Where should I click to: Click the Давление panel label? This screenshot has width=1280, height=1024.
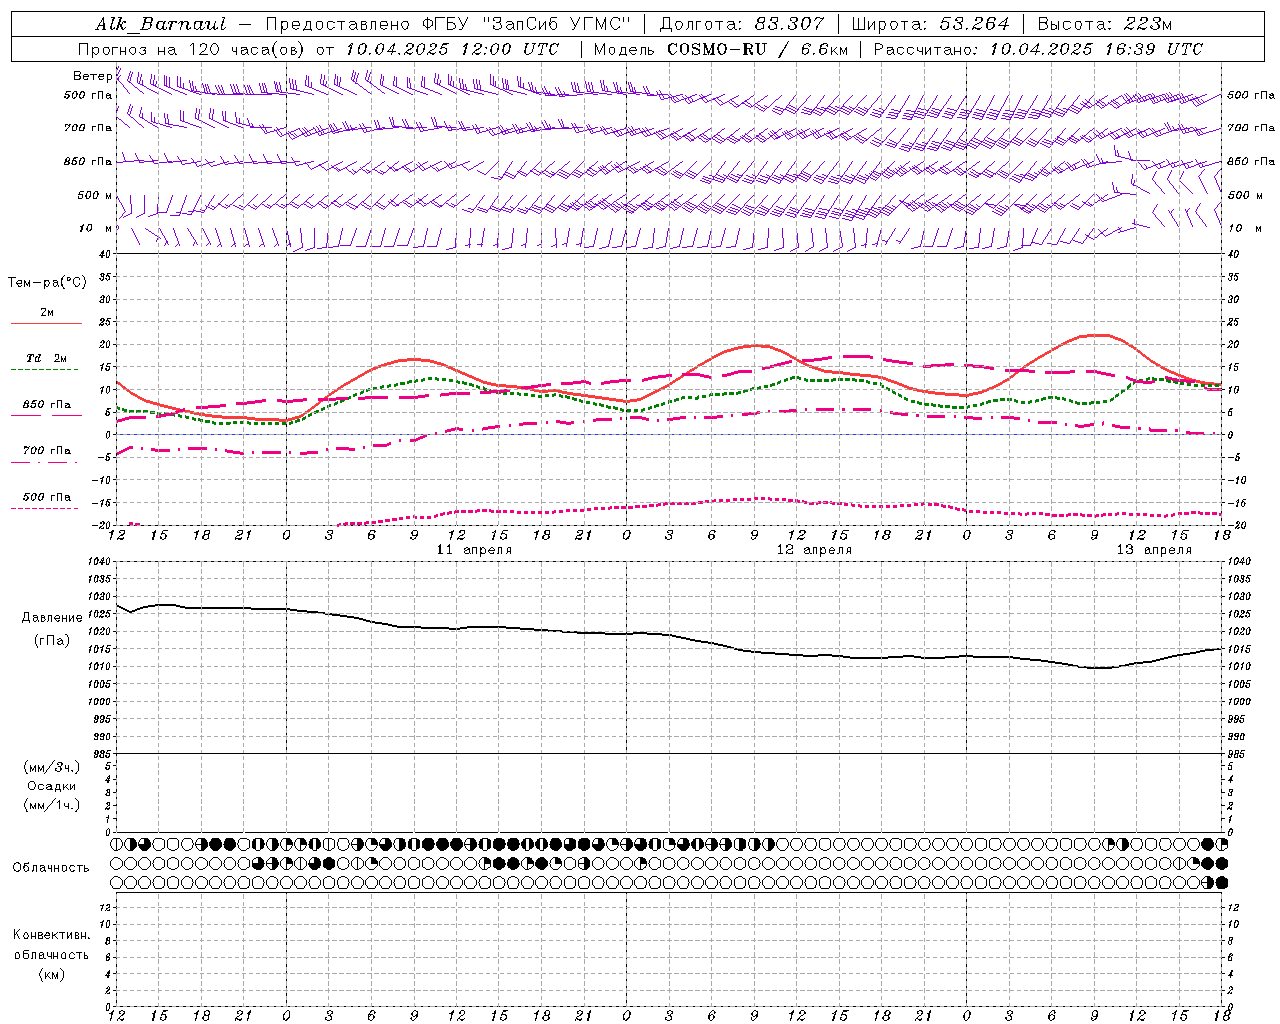(52, 618)
